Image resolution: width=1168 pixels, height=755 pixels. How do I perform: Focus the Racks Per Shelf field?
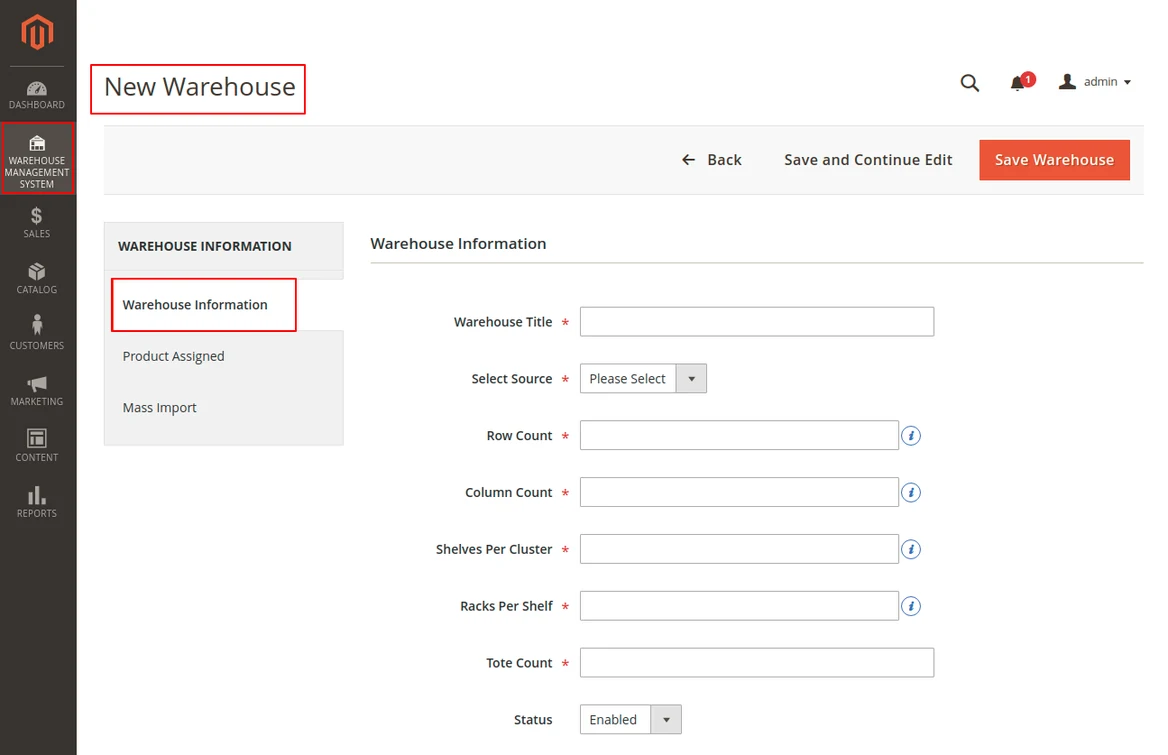739,606
